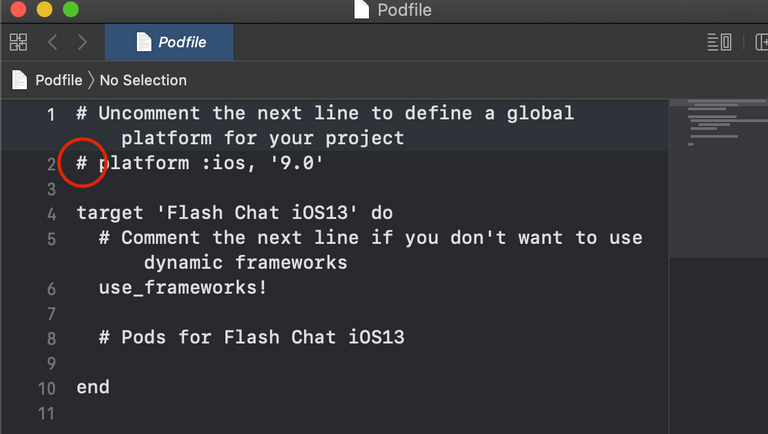Viewport: 768px width, 434px height.
Task: Click the Podfile breadcrumb in the jump bar
Action: pos(59,80)
